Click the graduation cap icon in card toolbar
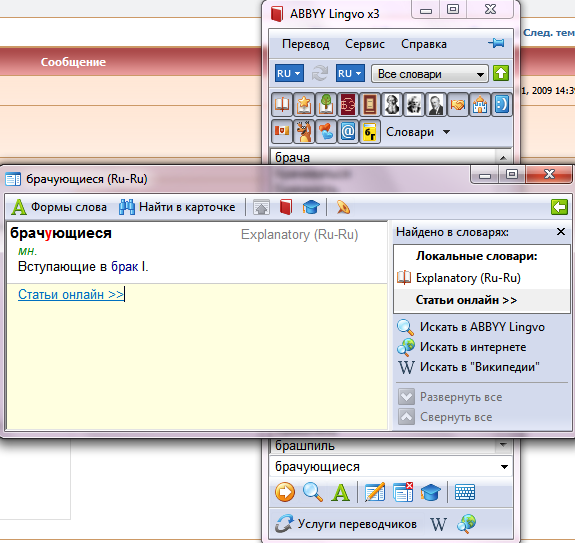Viewport: 575px width, 543px height. 311,207
